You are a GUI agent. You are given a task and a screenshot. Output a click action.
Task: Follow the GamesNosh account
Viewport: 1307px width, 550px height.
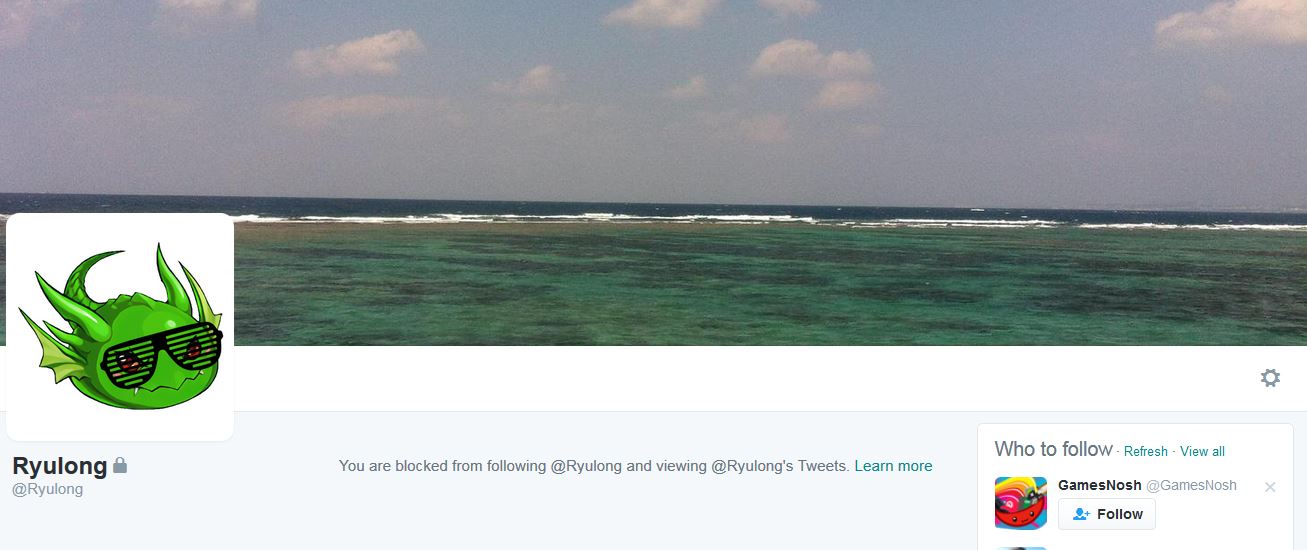tap(1107, 514)
